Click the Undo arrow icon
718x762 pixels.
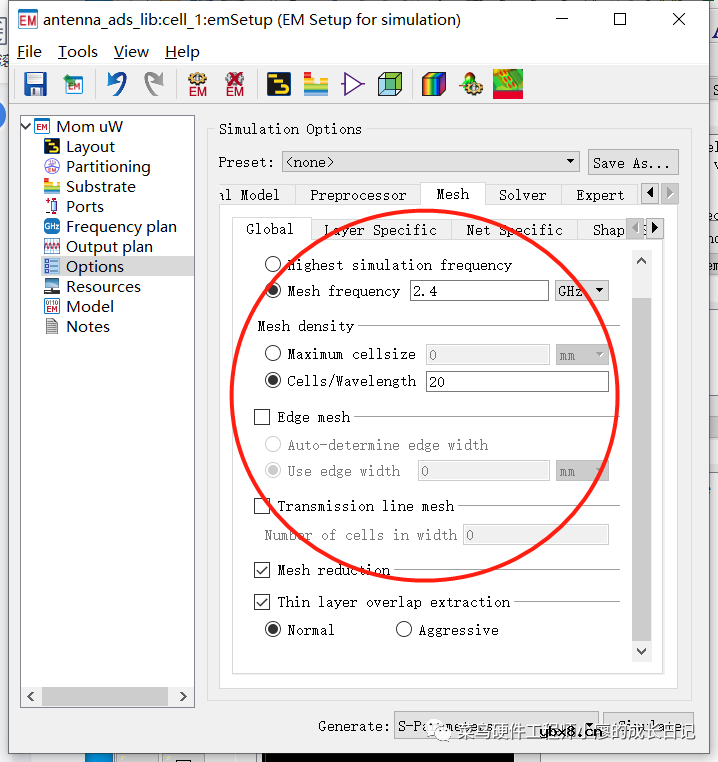tap(117, 85)
